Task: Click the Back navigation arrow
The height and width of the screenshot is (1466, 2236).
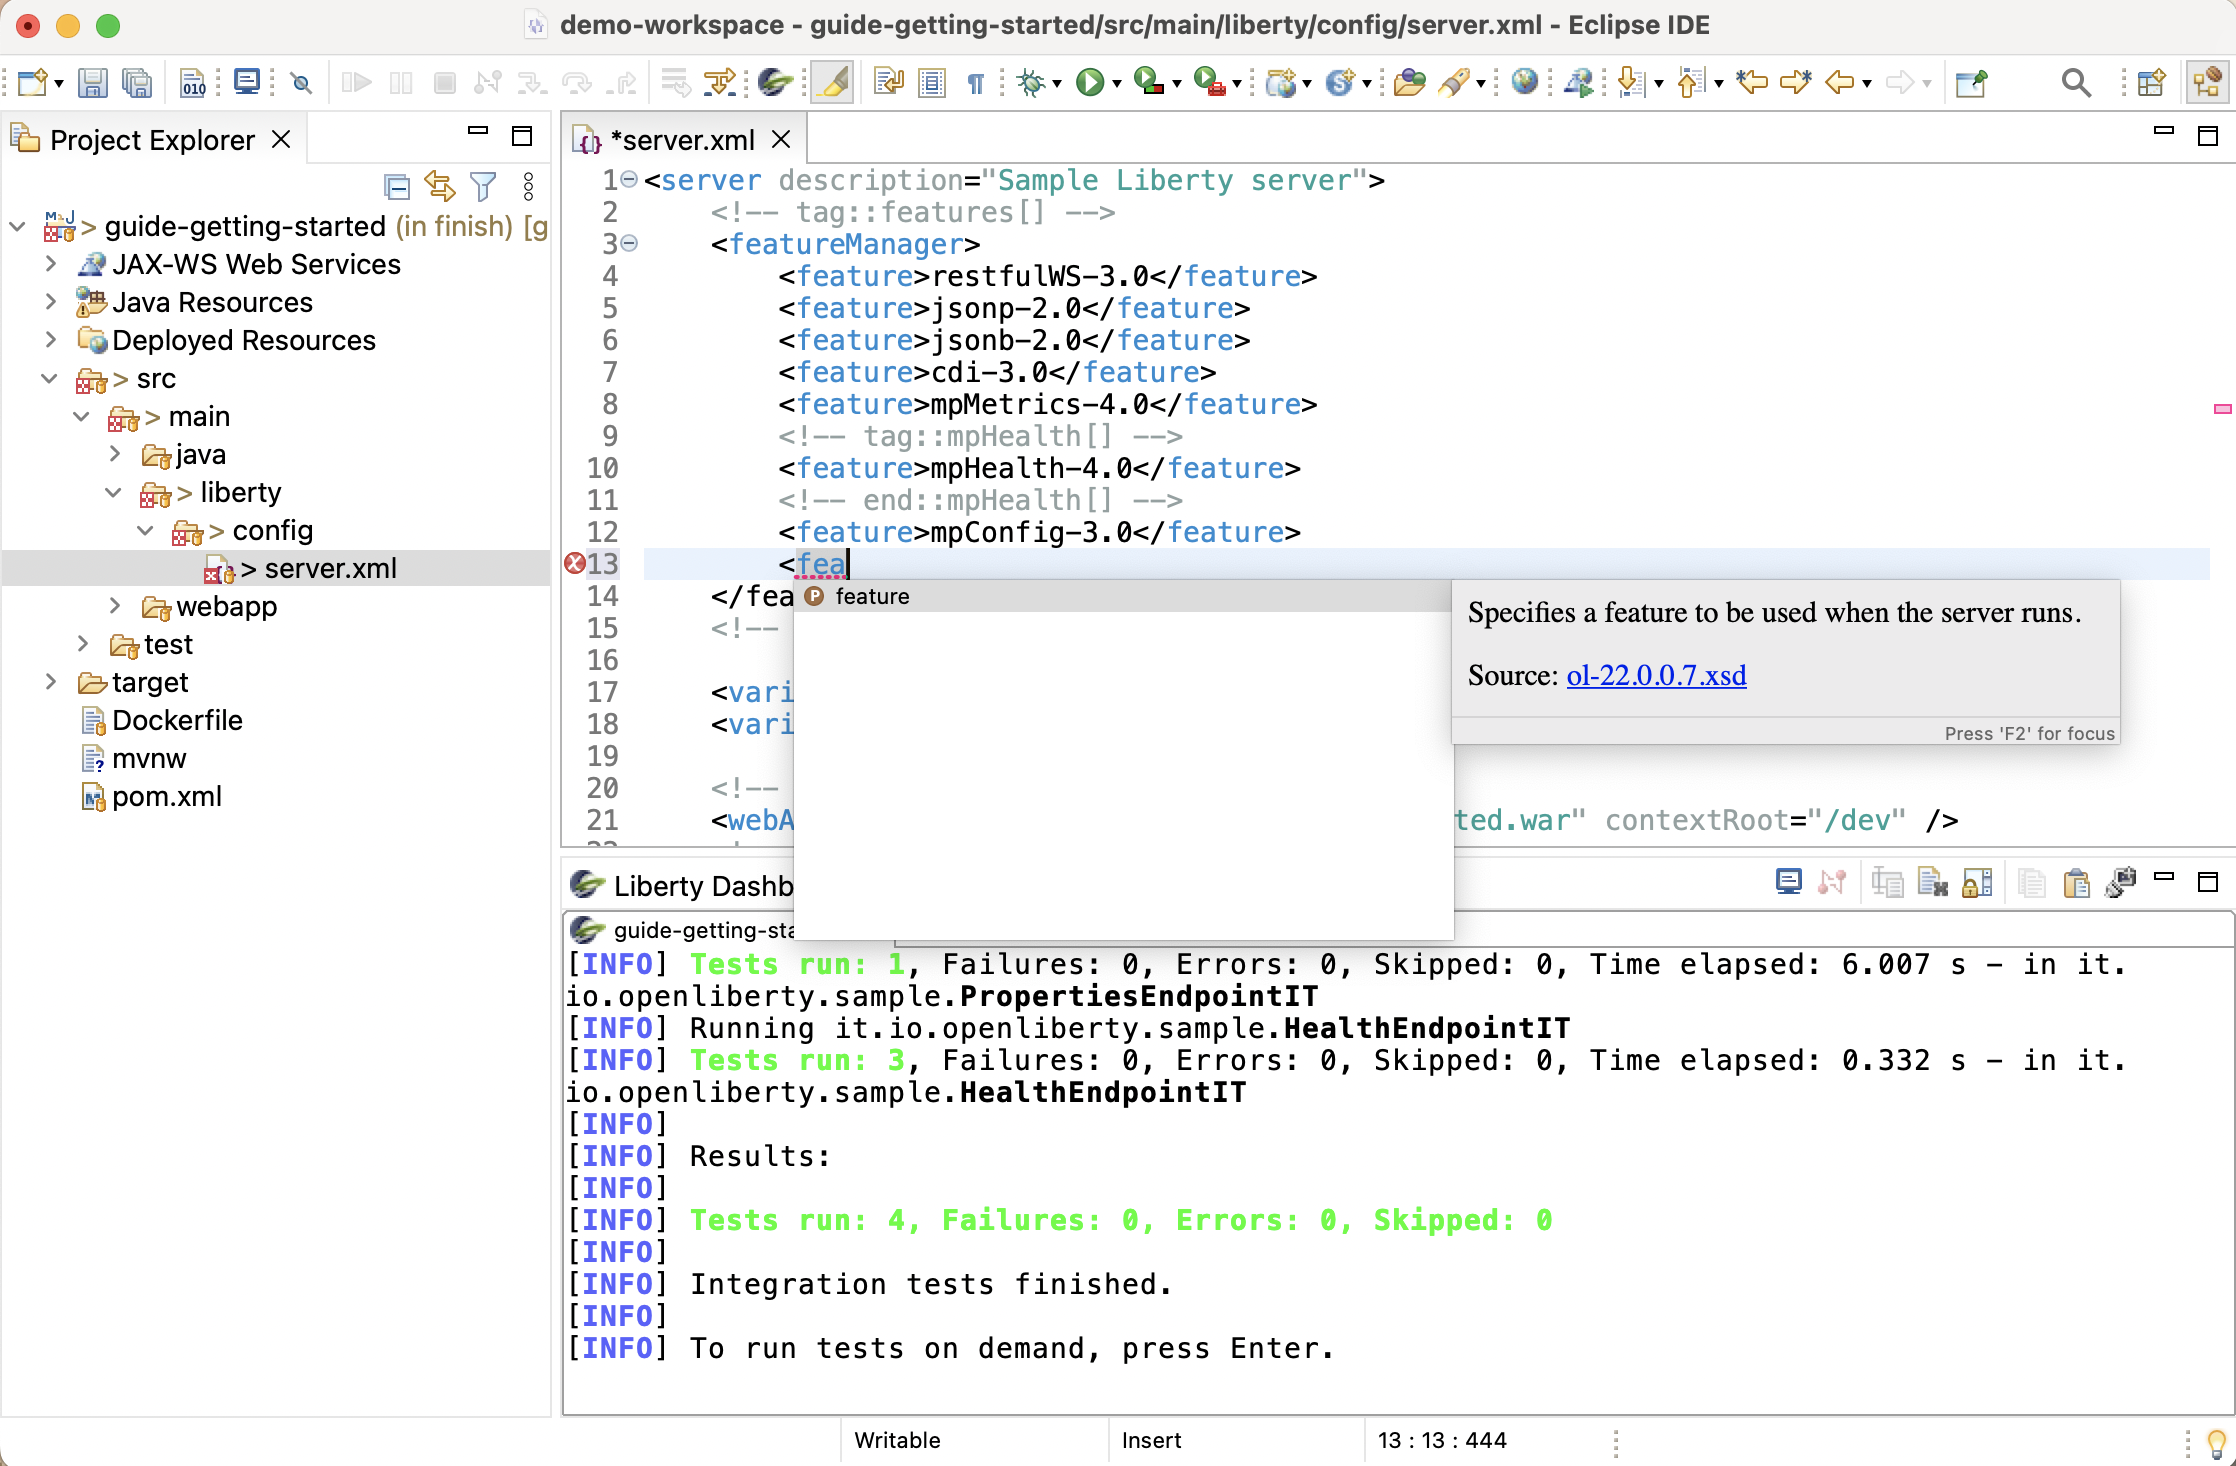Action: [x=1839, y=82]
